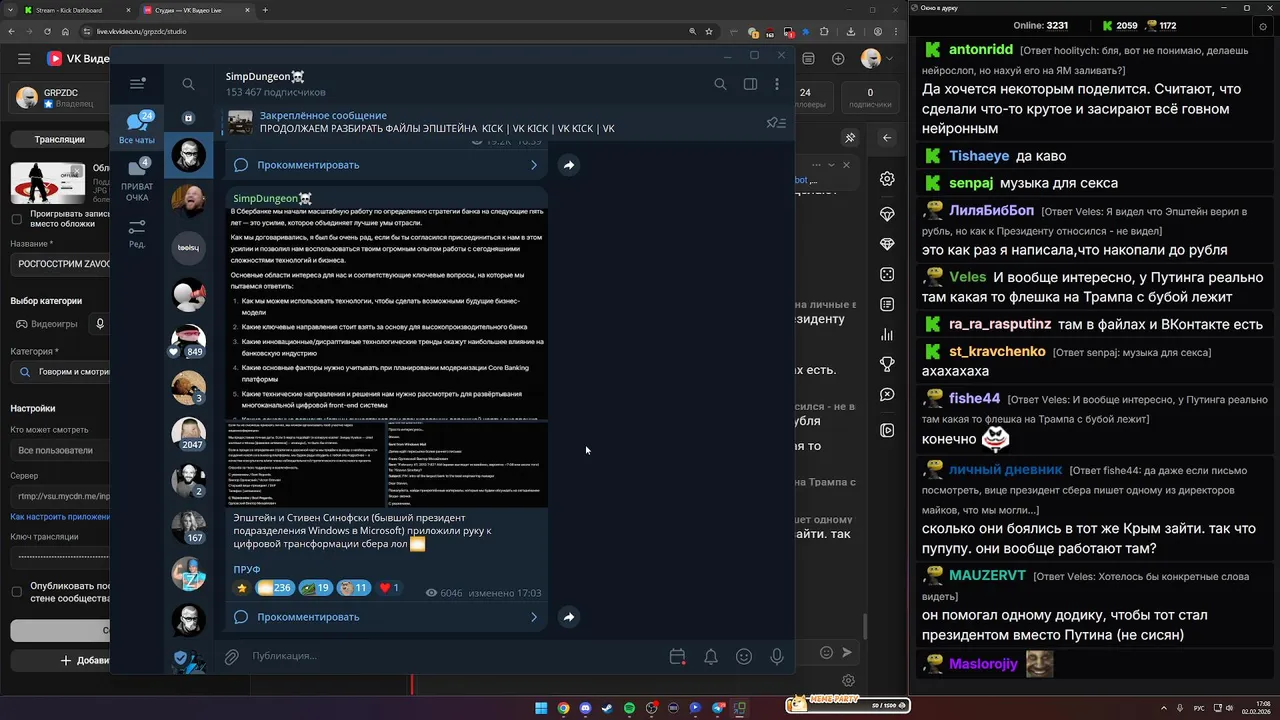The width and height of the screenshot is (1280, 720).
Task: Open the 'Ред.' folder editing item
Action: 137,234
